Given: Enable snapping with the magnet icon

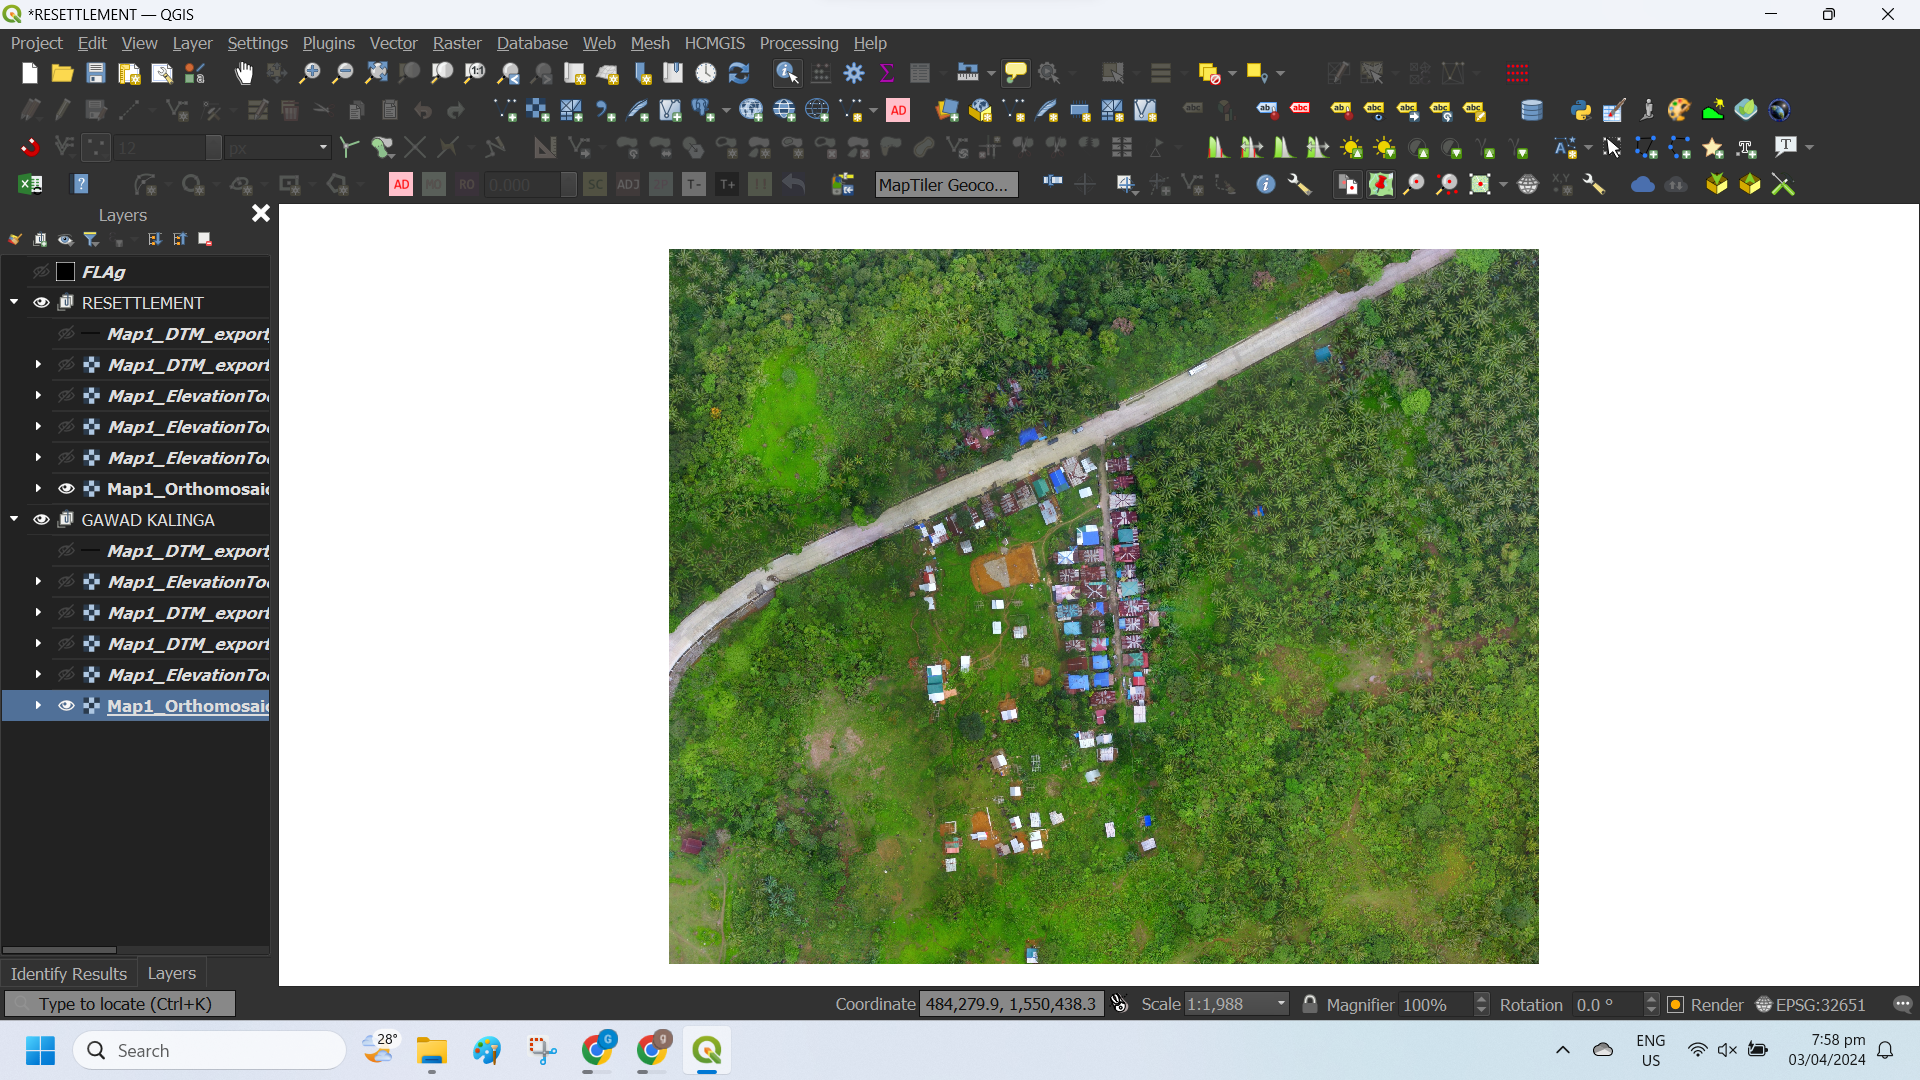Looking at the screenshot, I should point(30,148).
